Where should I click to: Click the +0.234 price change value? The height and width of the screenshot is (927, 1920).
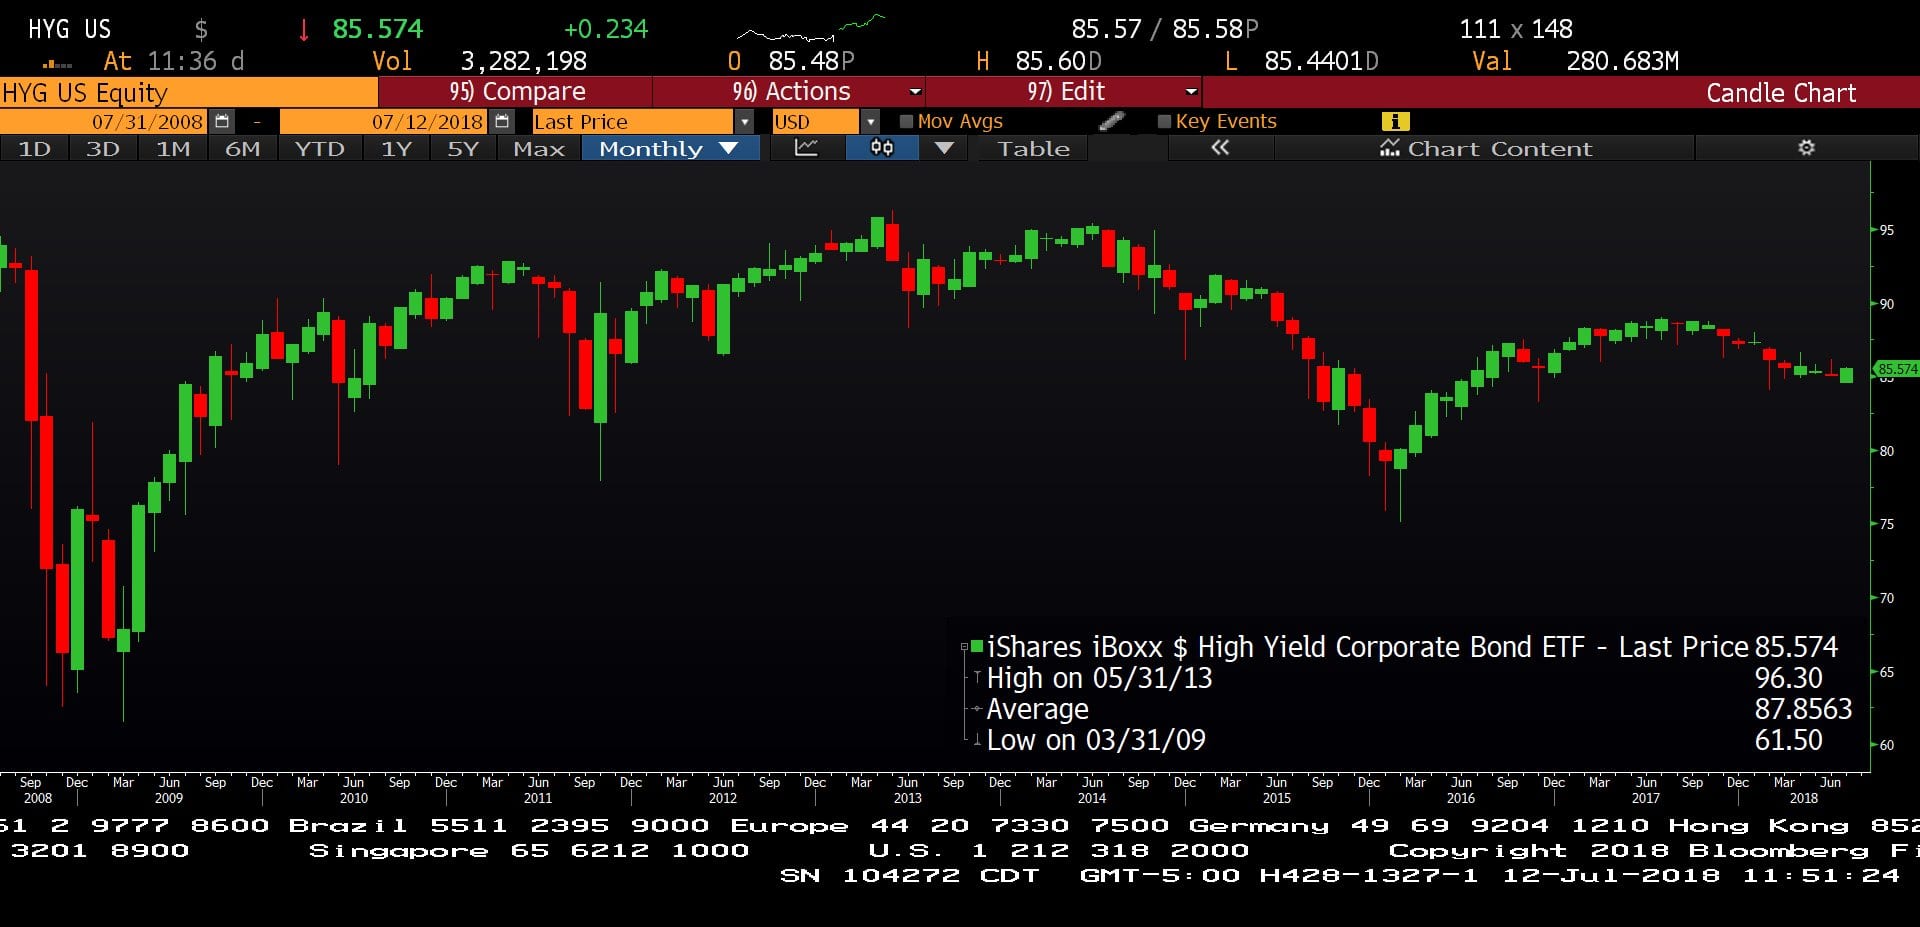pyautogui.click(x=606, y=29)
